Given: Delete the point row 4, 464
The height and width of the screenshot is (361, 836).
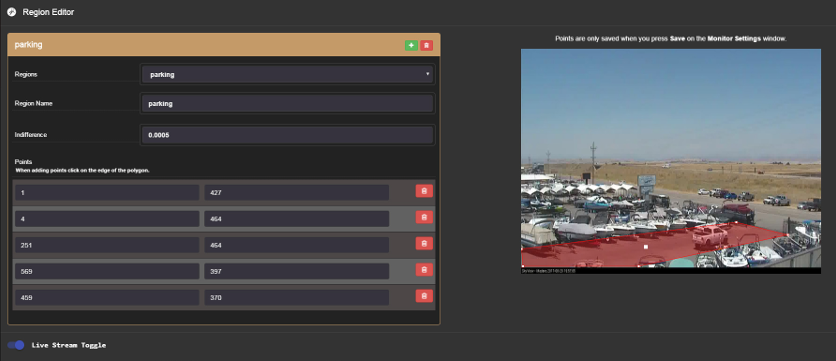Looking at the screenshot, I should click(424, 218).
